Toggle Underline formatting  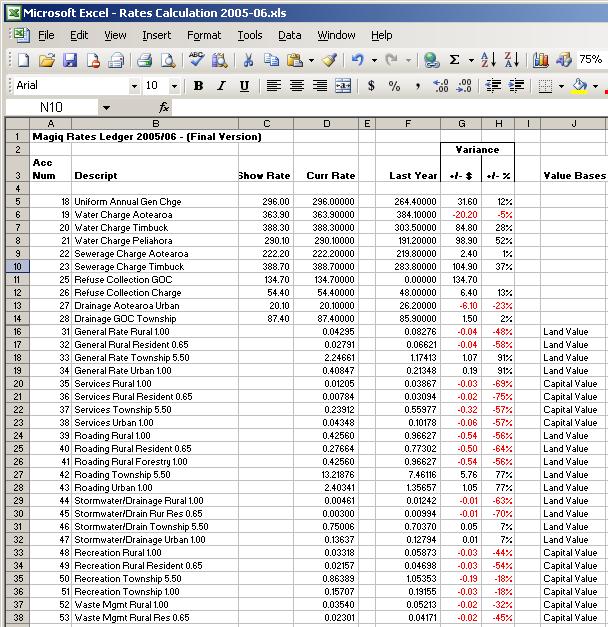point(244,86)
